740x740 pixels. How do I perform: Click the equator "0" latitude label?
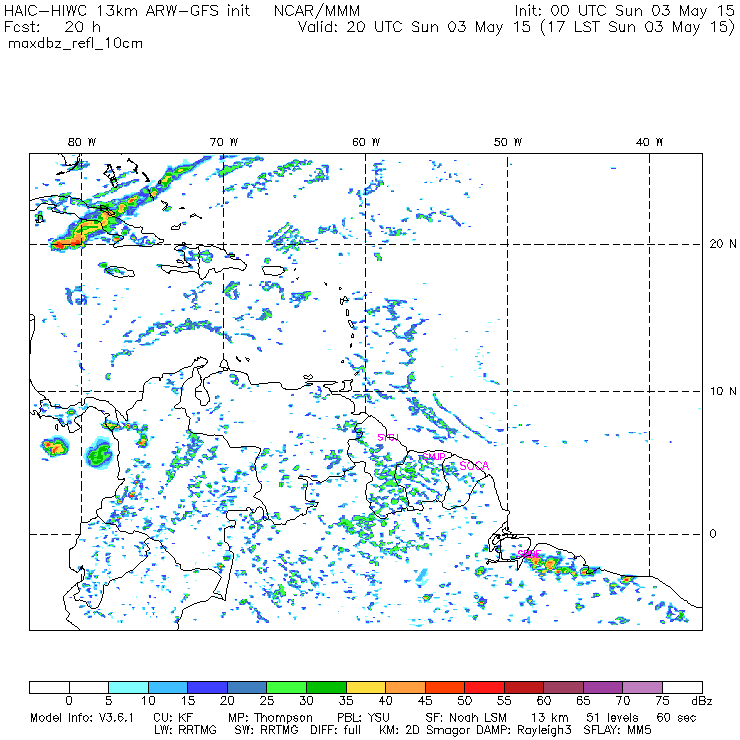713,533
